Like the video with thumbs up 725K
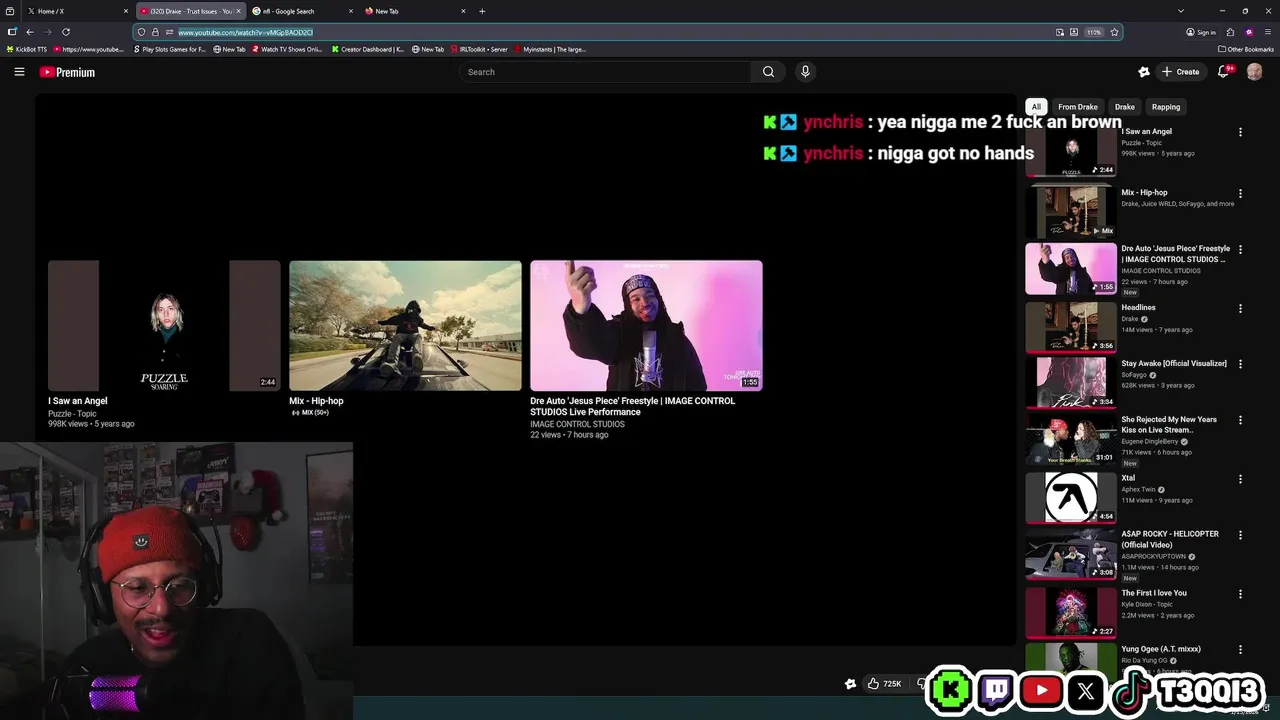Screen dimensions: 1280x720 tap(884, 684)
